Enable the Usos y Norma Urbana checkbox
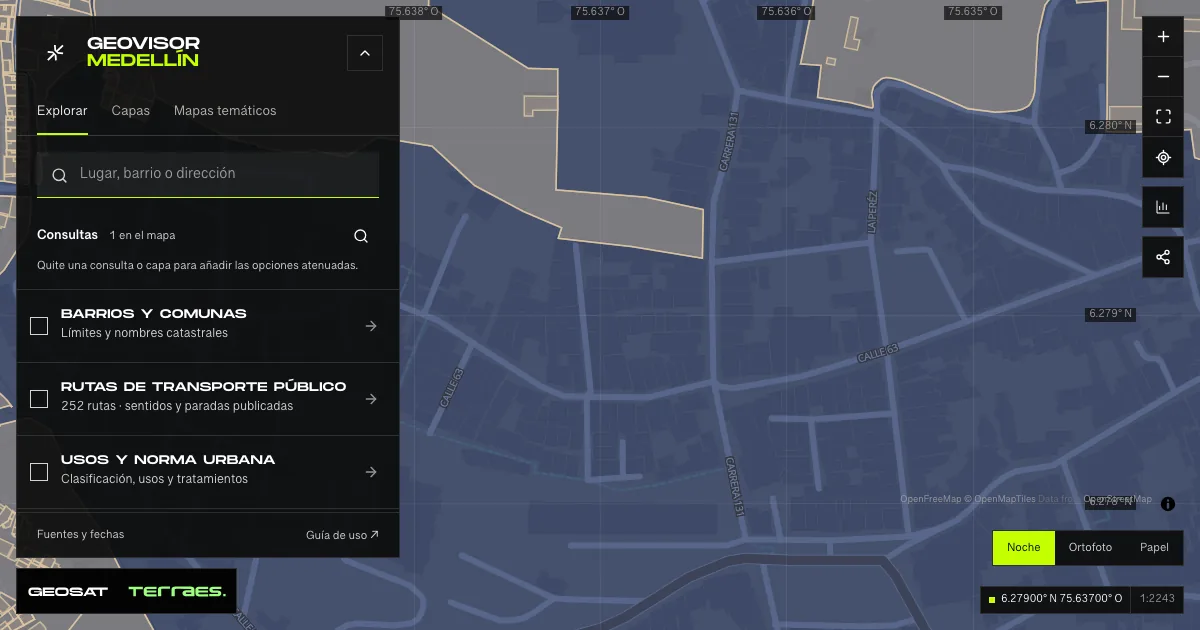Screen dimensions: 1200x630 coord(39,472)
